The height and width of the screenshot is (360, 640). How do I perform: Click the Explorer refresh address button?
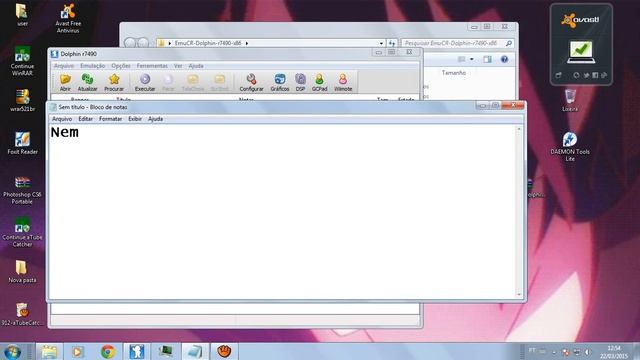tap(392, 43)
